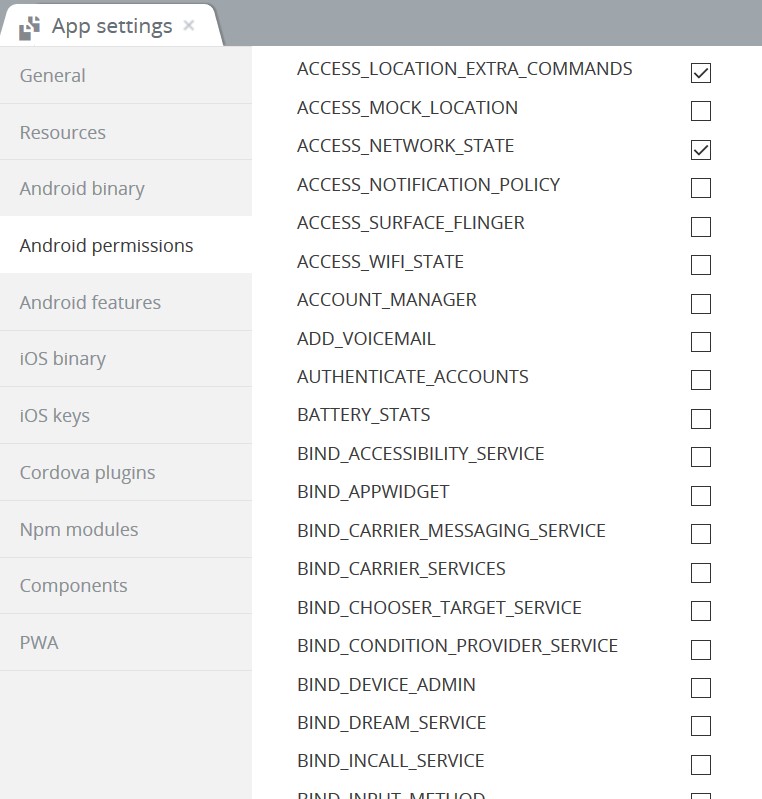Show the Npm modules section
This screenshot has width=762, height=799.
coord(126,529)
